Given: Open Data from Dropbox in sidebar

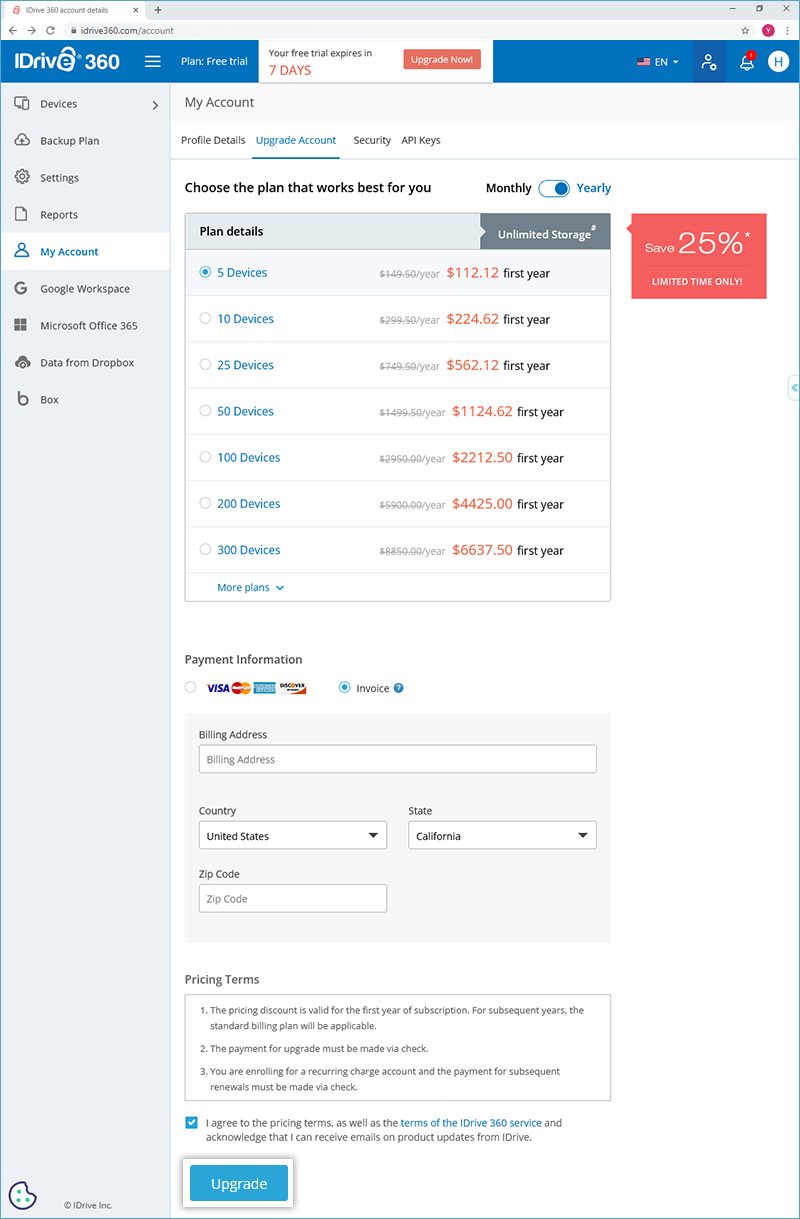Looking at the screenshot, I should tap(85, 363).
